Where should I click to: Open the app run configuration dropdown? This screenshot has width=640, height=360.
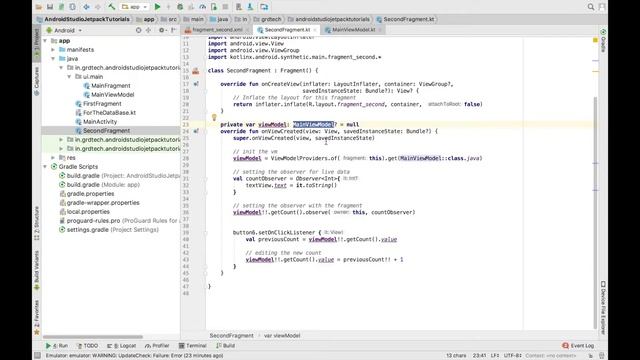click(x=134, y=7)
